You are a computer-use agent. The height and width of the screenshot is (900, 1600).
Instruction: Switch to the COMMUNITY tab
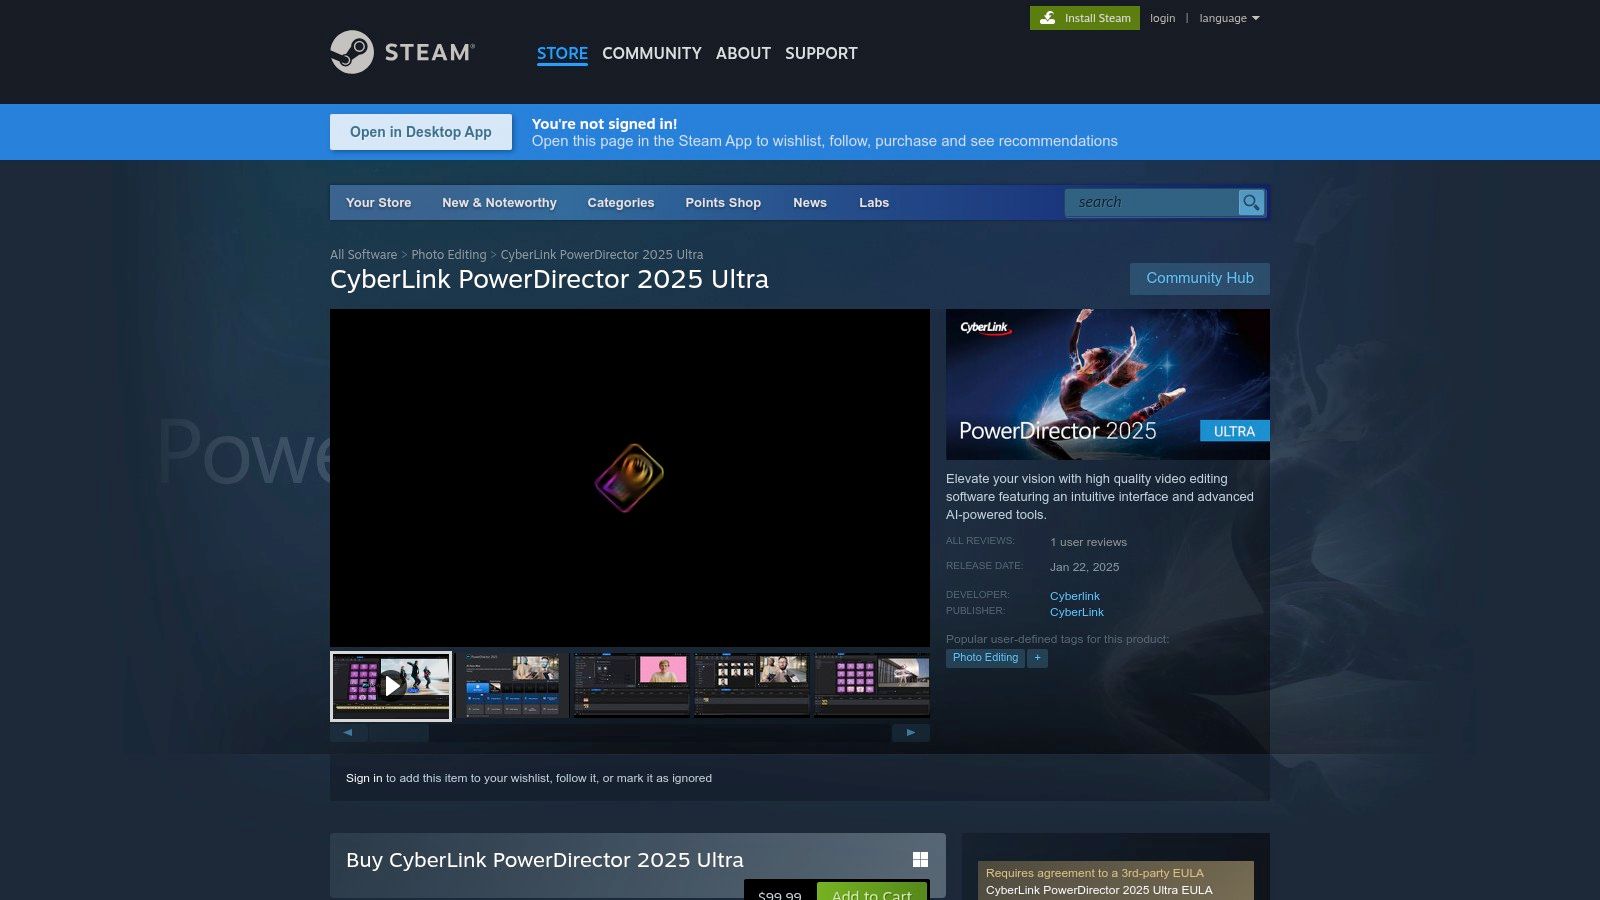pyautogui.click(x=651, y=53)
